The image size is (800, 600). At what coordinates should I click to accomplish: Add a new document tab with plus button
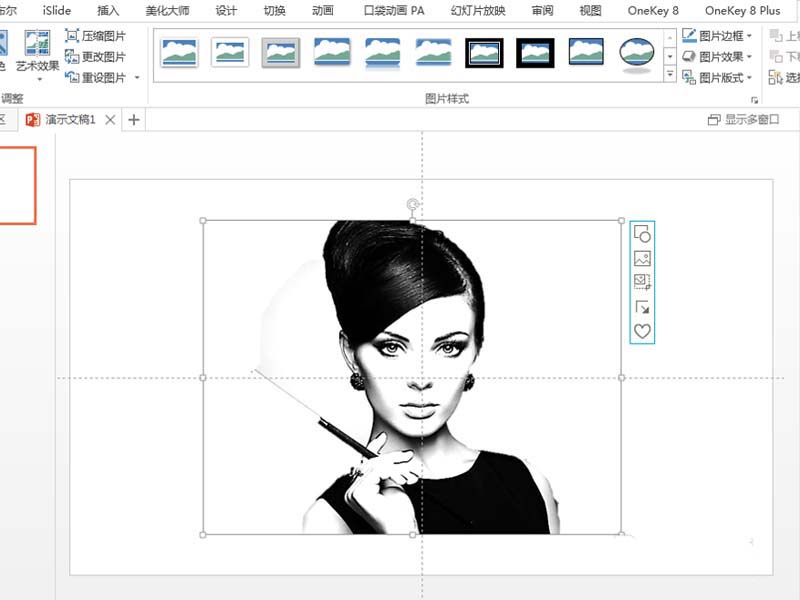pyautogui.click(x=133, y=120)
